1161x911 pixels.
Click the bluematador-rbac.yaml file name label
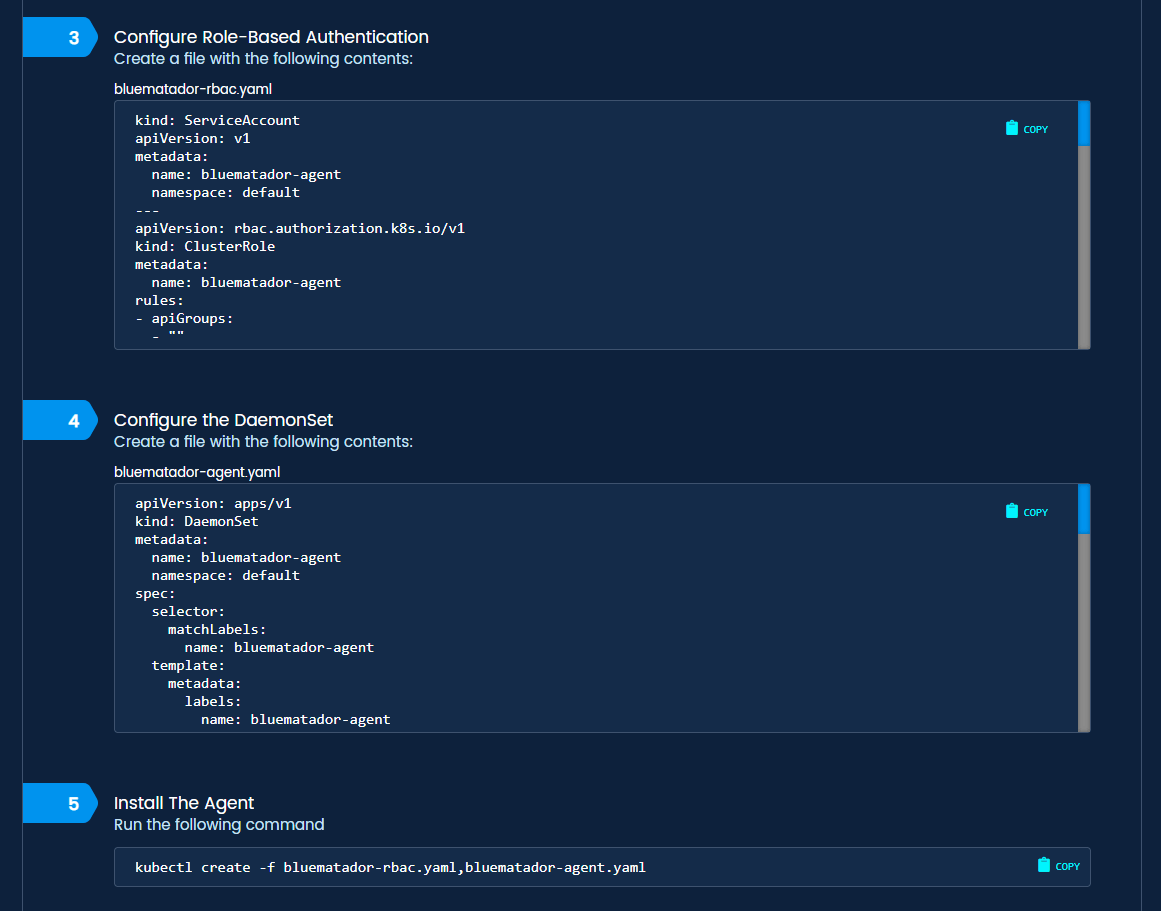[178, 89]
